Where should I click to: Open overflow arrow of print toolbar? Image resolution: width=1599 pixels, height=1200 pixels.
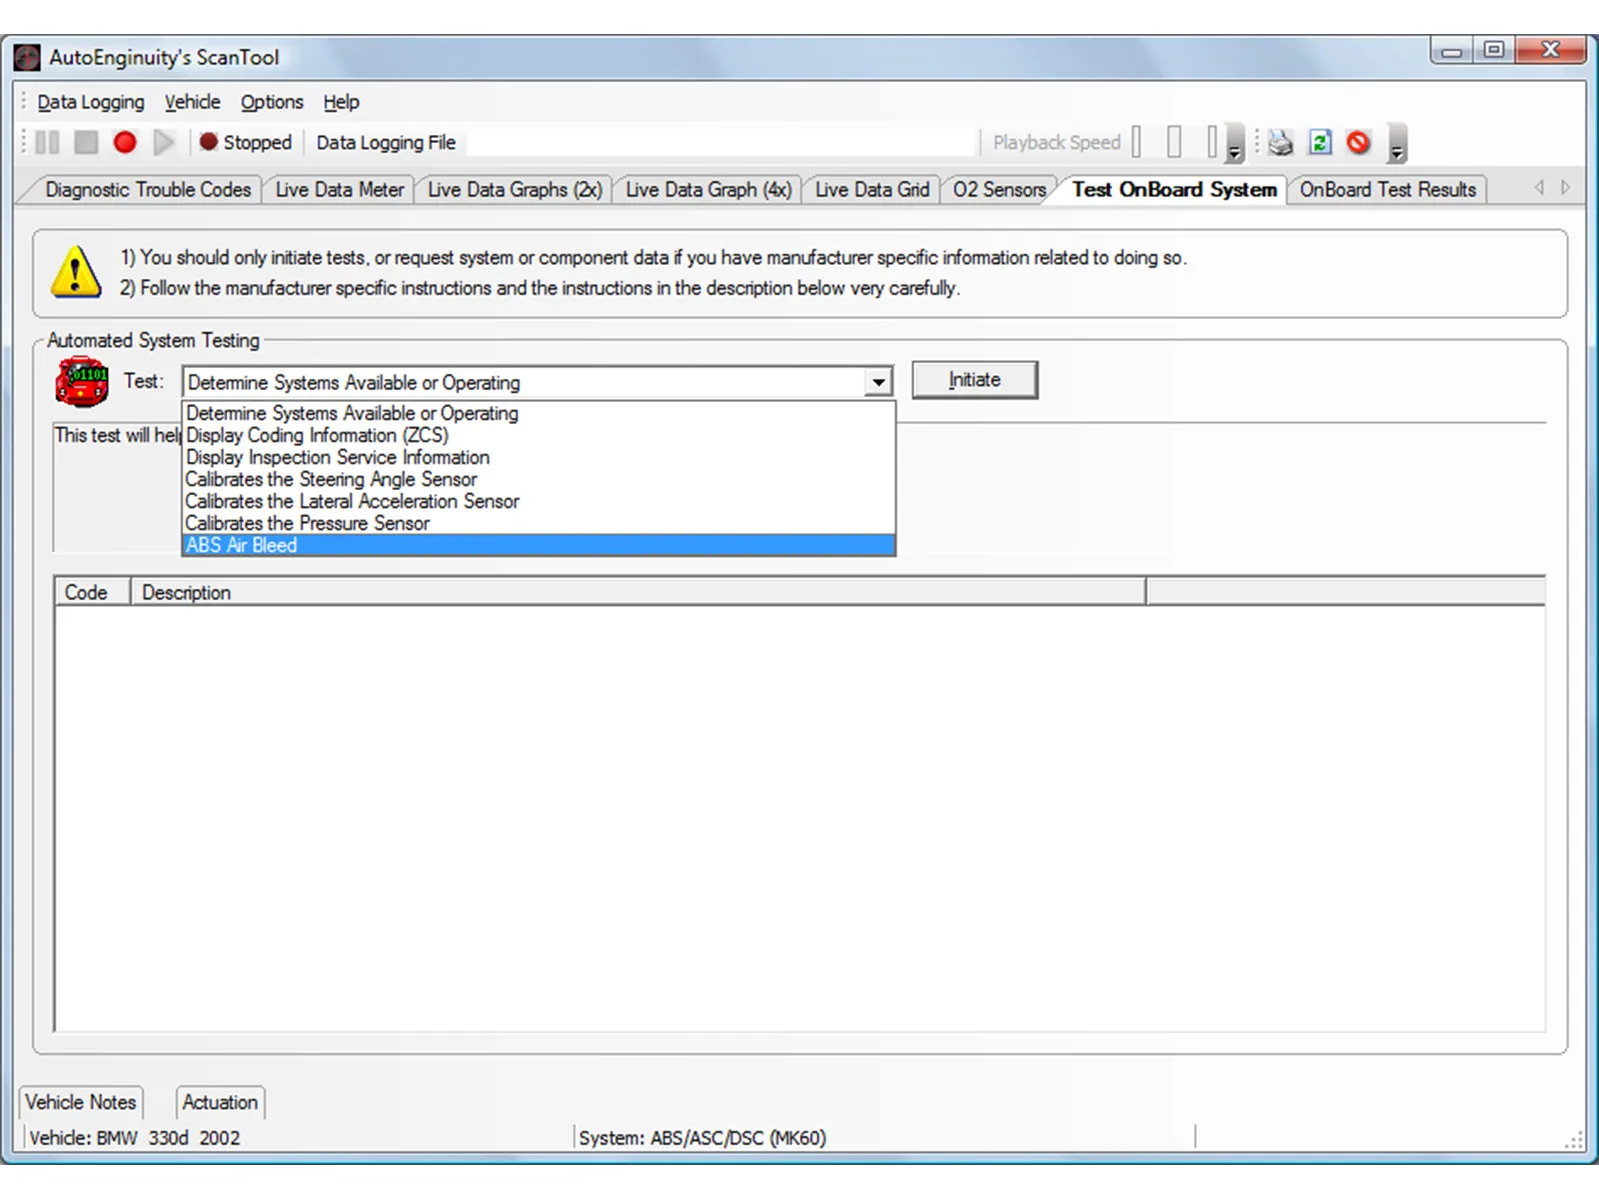1397,145
